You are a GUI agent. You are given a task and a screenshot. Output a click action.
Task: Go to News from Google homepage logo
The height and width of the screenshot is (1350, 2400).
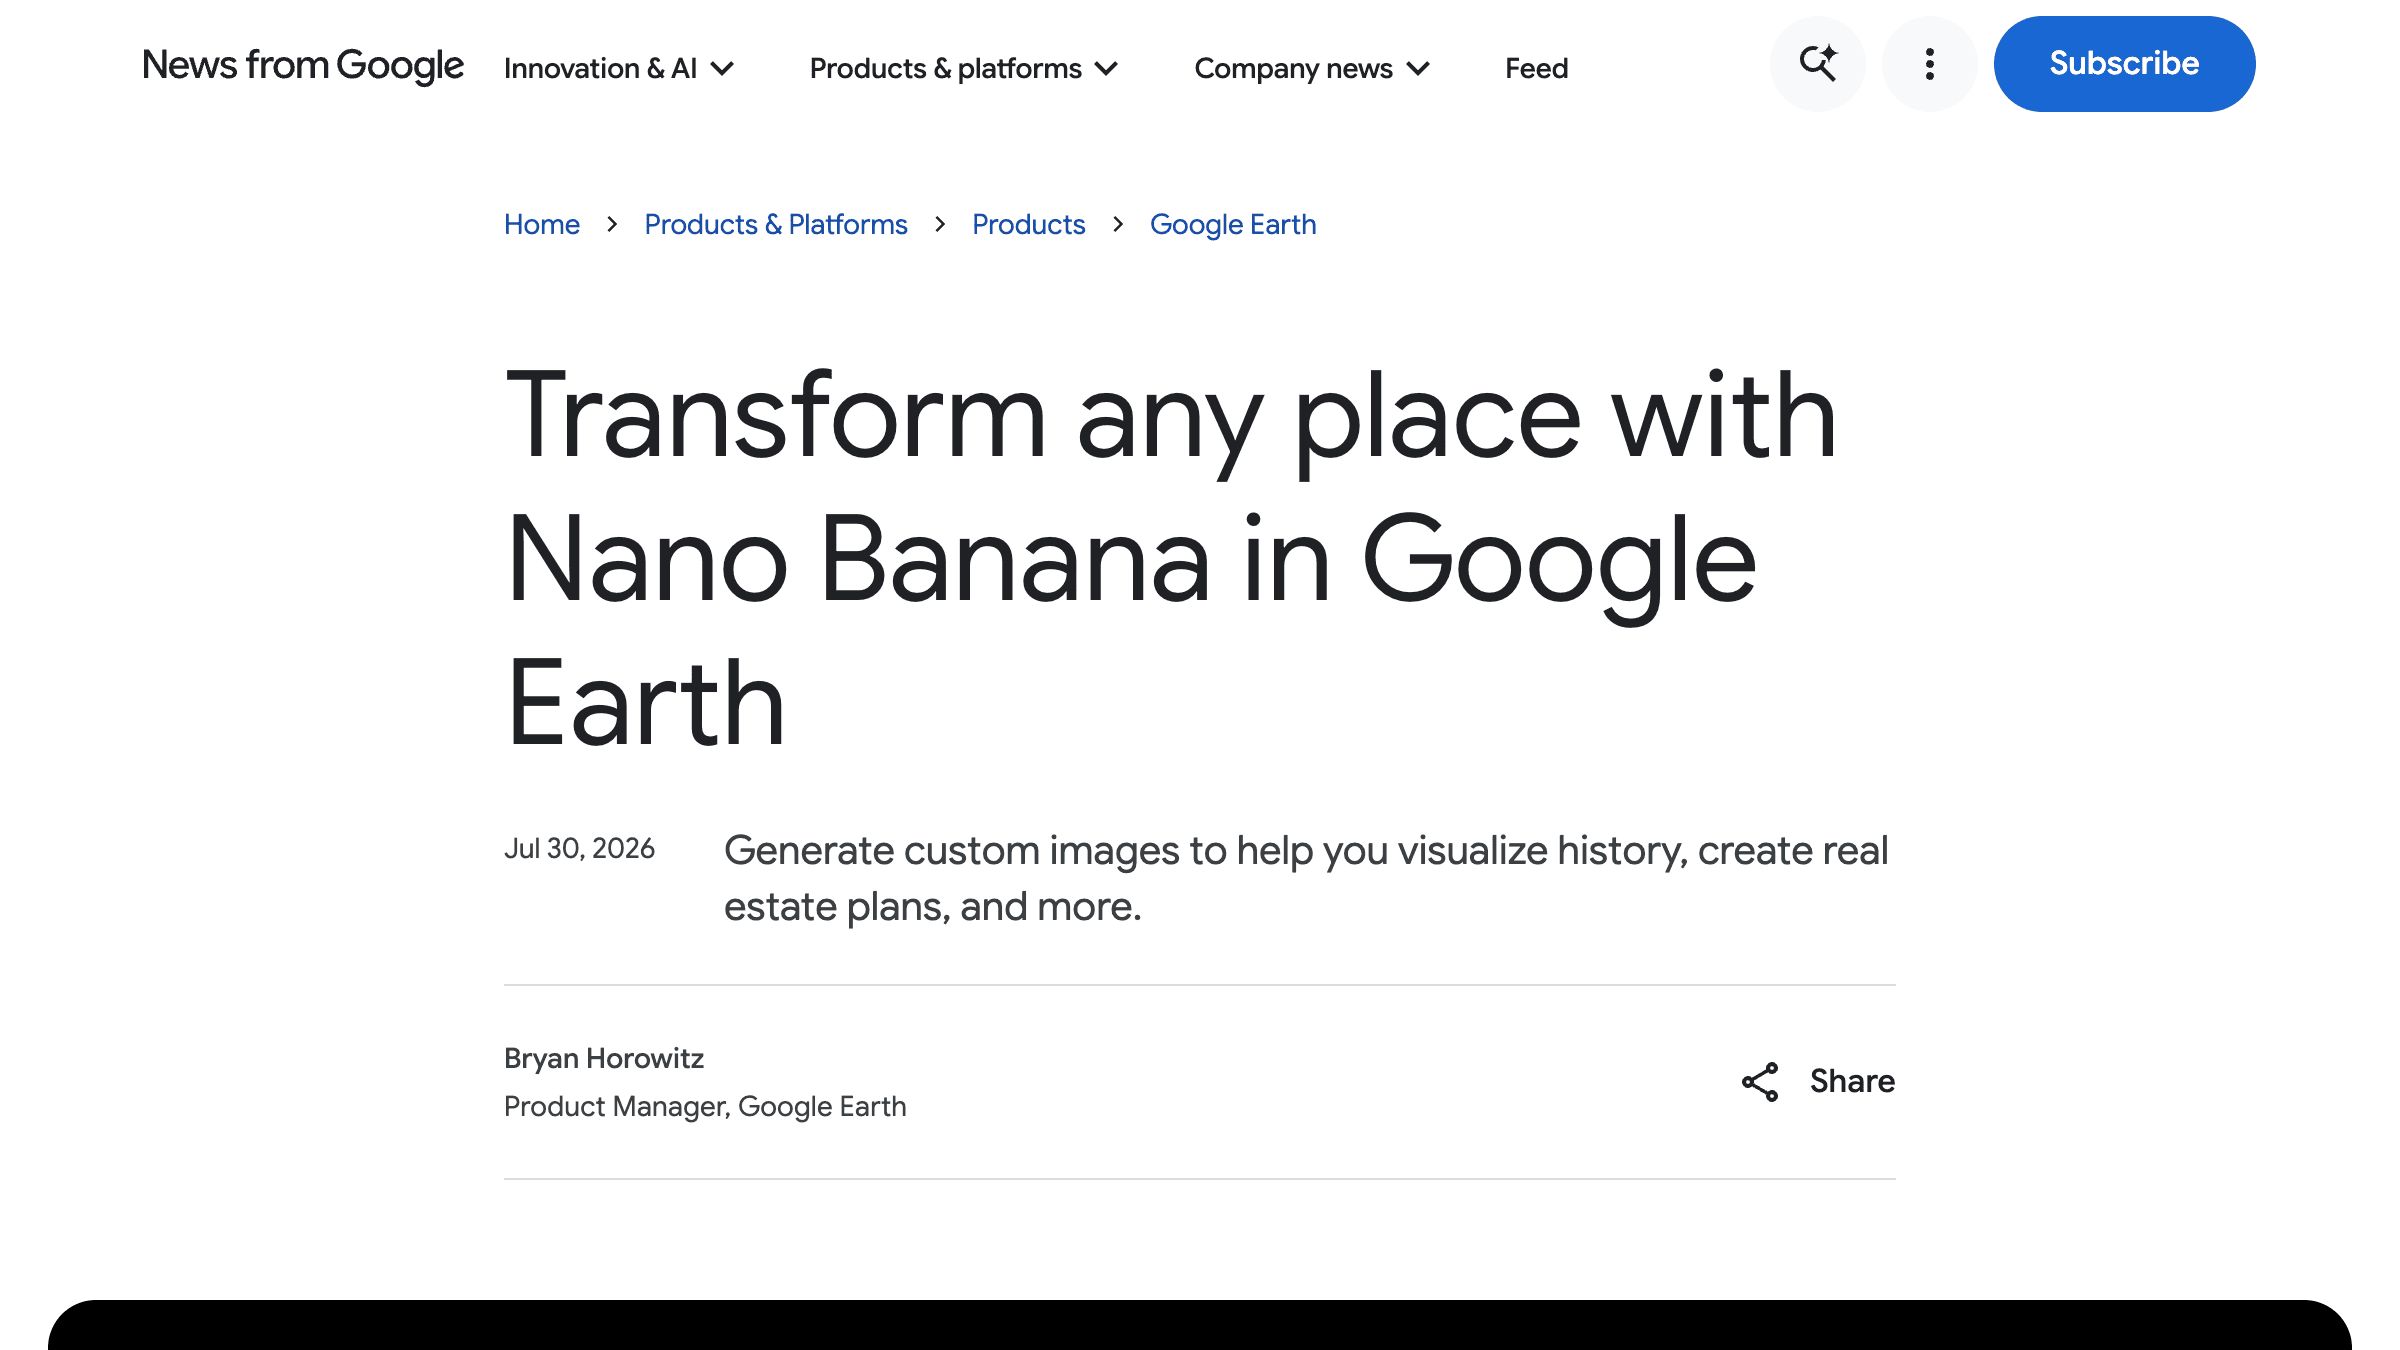point(303,66)
